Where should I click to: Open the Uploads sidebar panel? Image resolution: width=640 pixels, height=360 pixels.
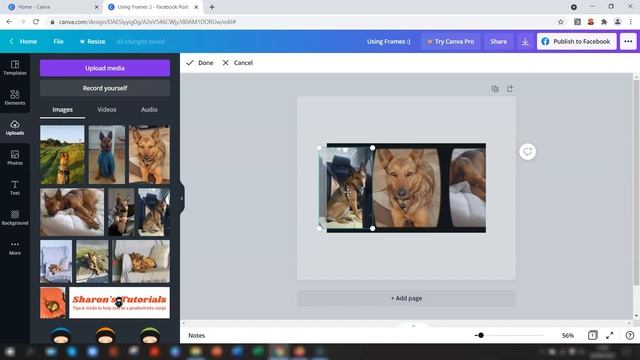(15, 128)
